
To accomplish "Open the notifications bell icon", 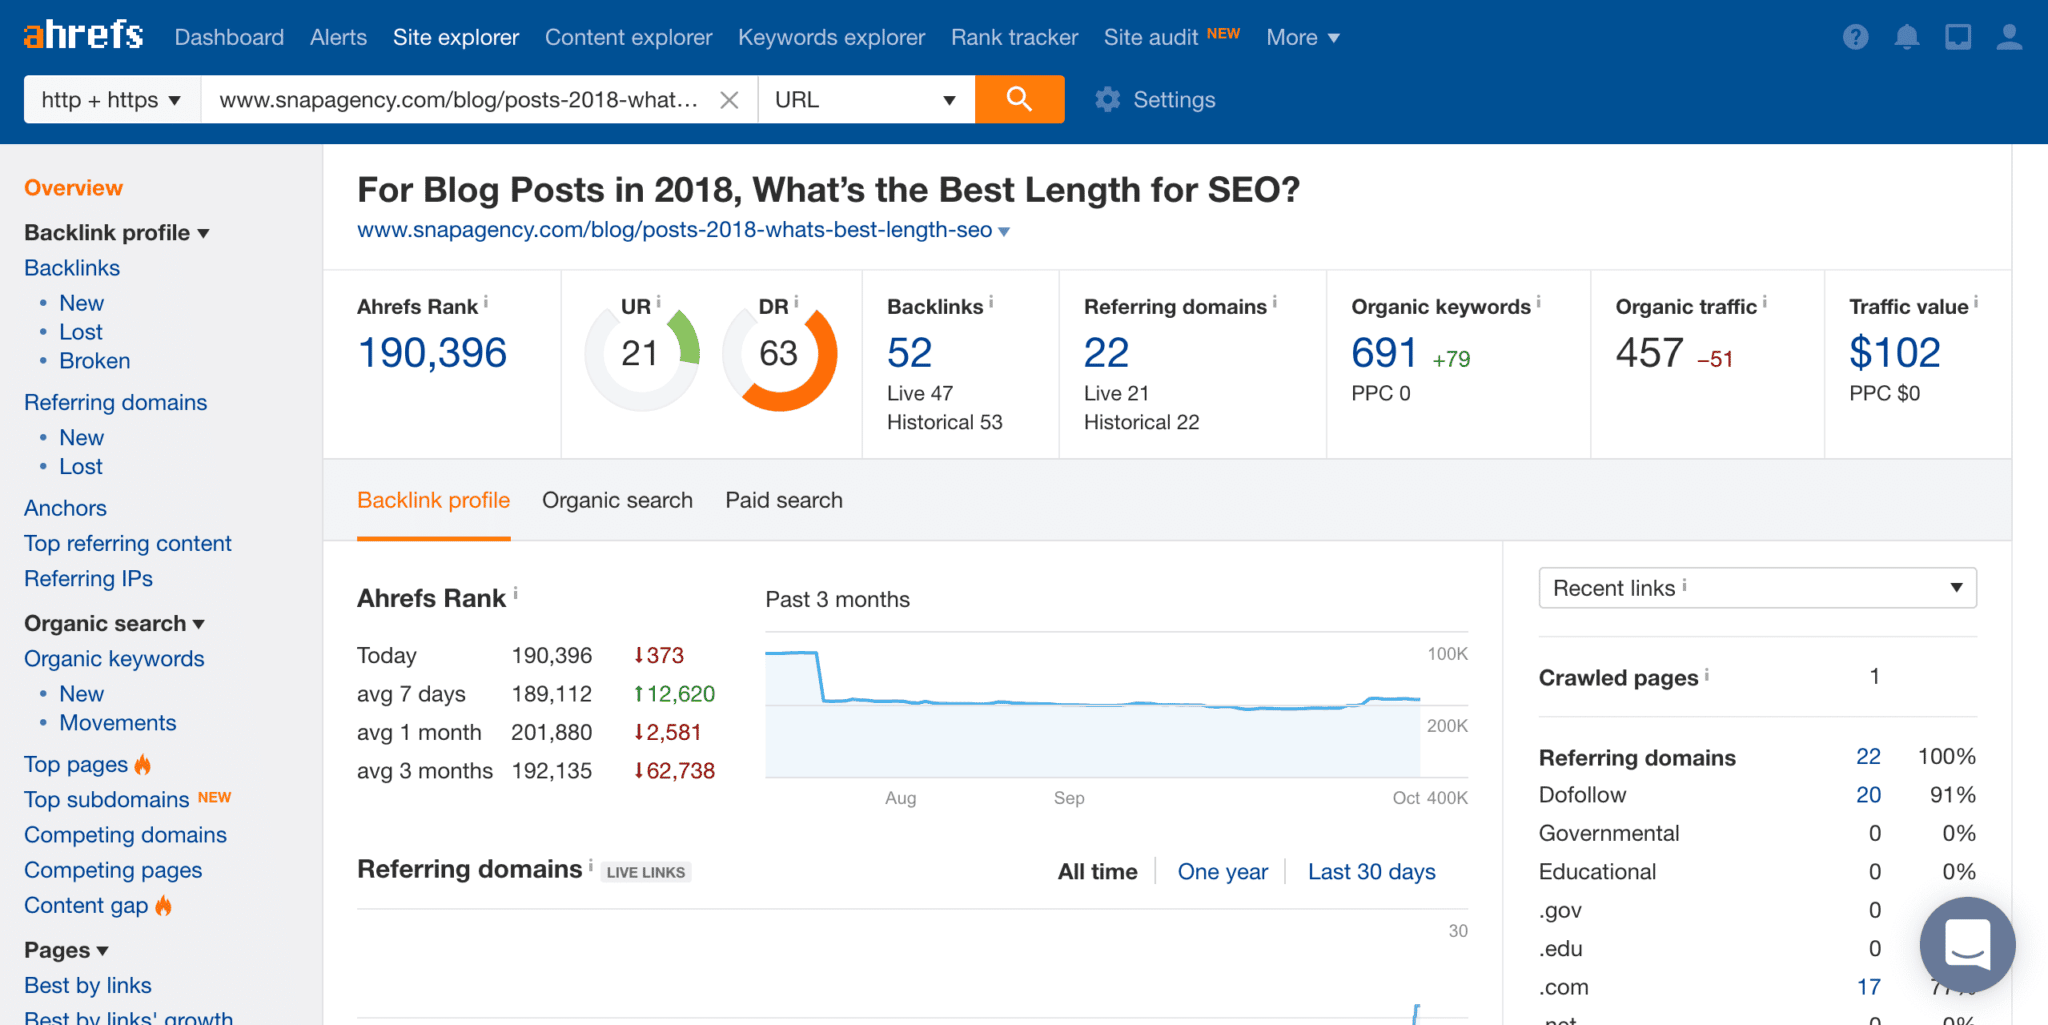I will (1907, 37).
